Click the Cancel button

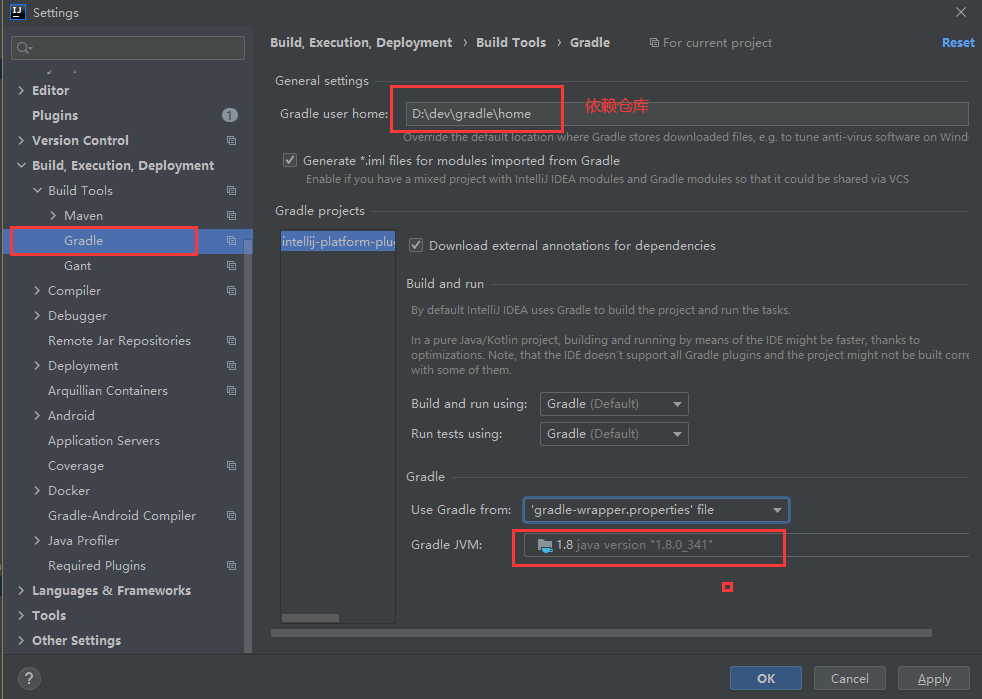[x=849, y=678]
